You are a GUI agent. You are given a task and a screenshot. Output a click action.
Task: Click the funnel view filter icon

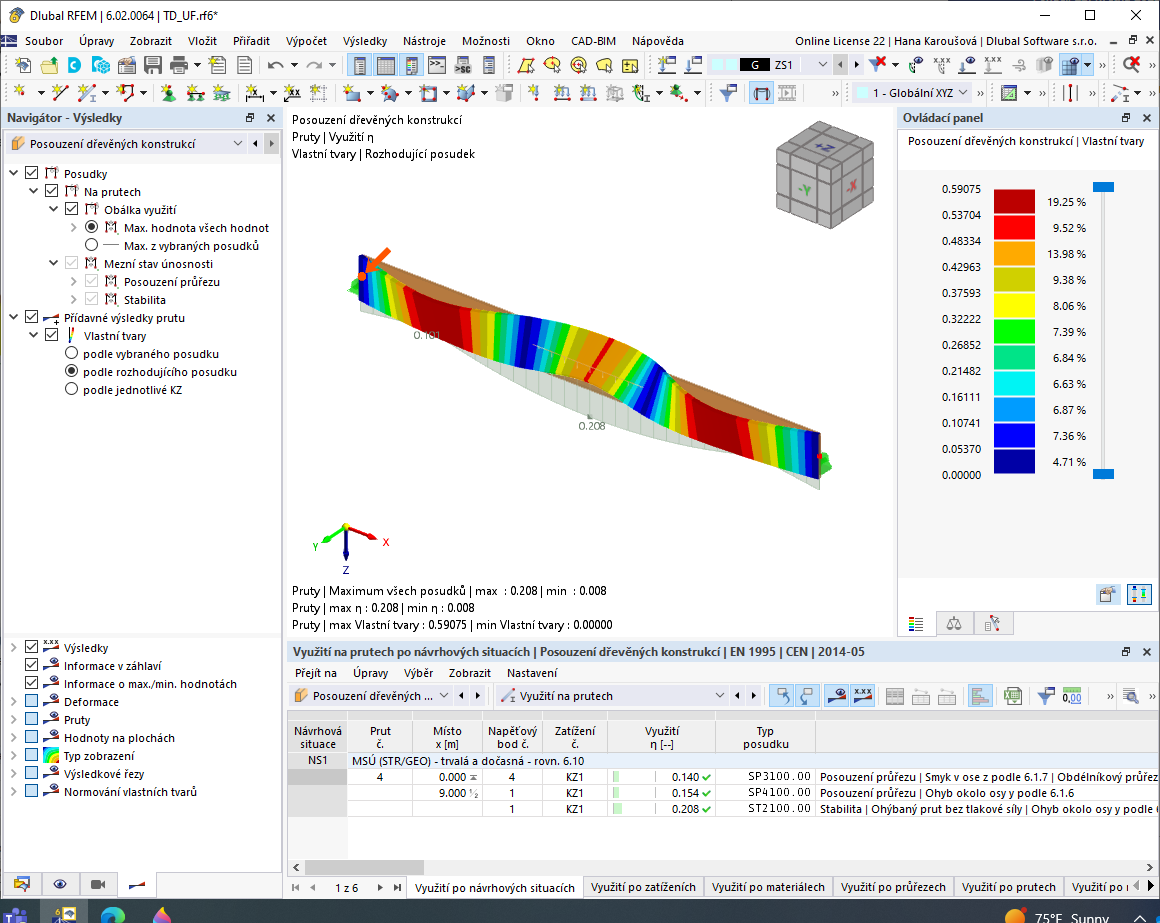728,92
